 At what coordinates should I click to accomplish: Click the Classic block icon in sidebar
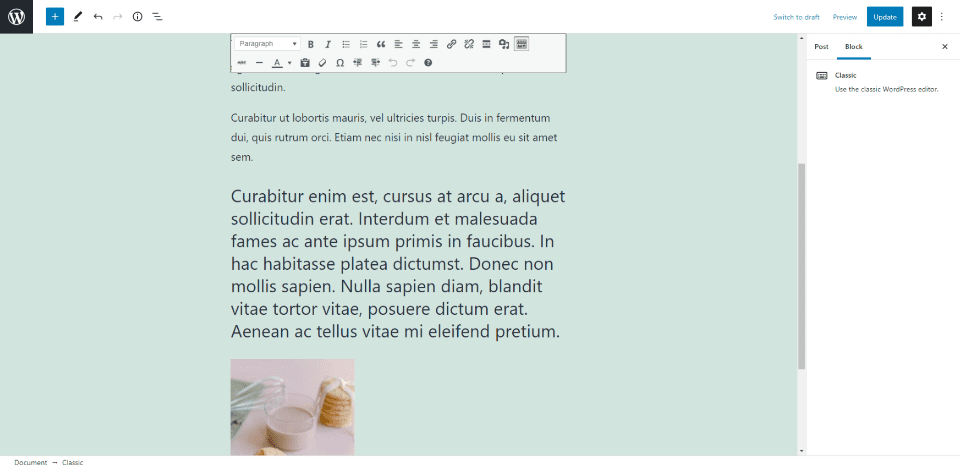[822, 76]
